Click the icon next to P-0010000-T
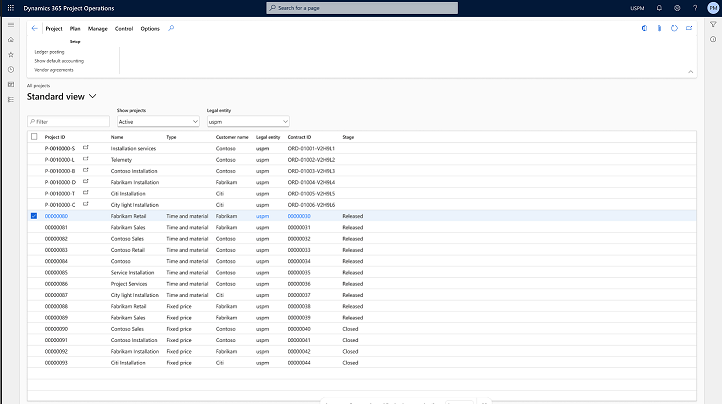This screenshot has width=722, height=404. point(86,193)
